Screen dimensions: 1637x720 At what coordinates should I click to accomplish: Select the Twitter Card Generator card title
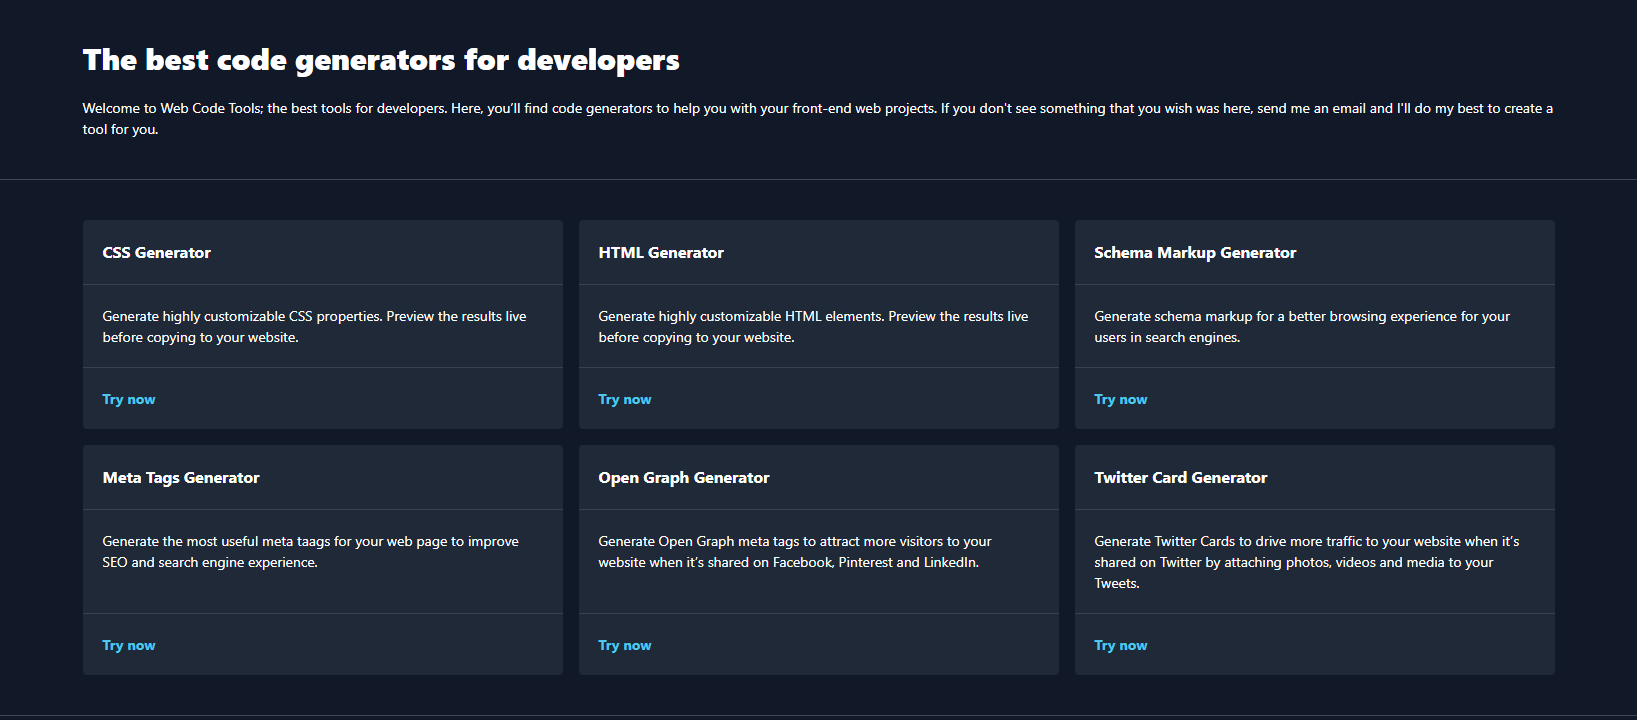click(1180, 478)
